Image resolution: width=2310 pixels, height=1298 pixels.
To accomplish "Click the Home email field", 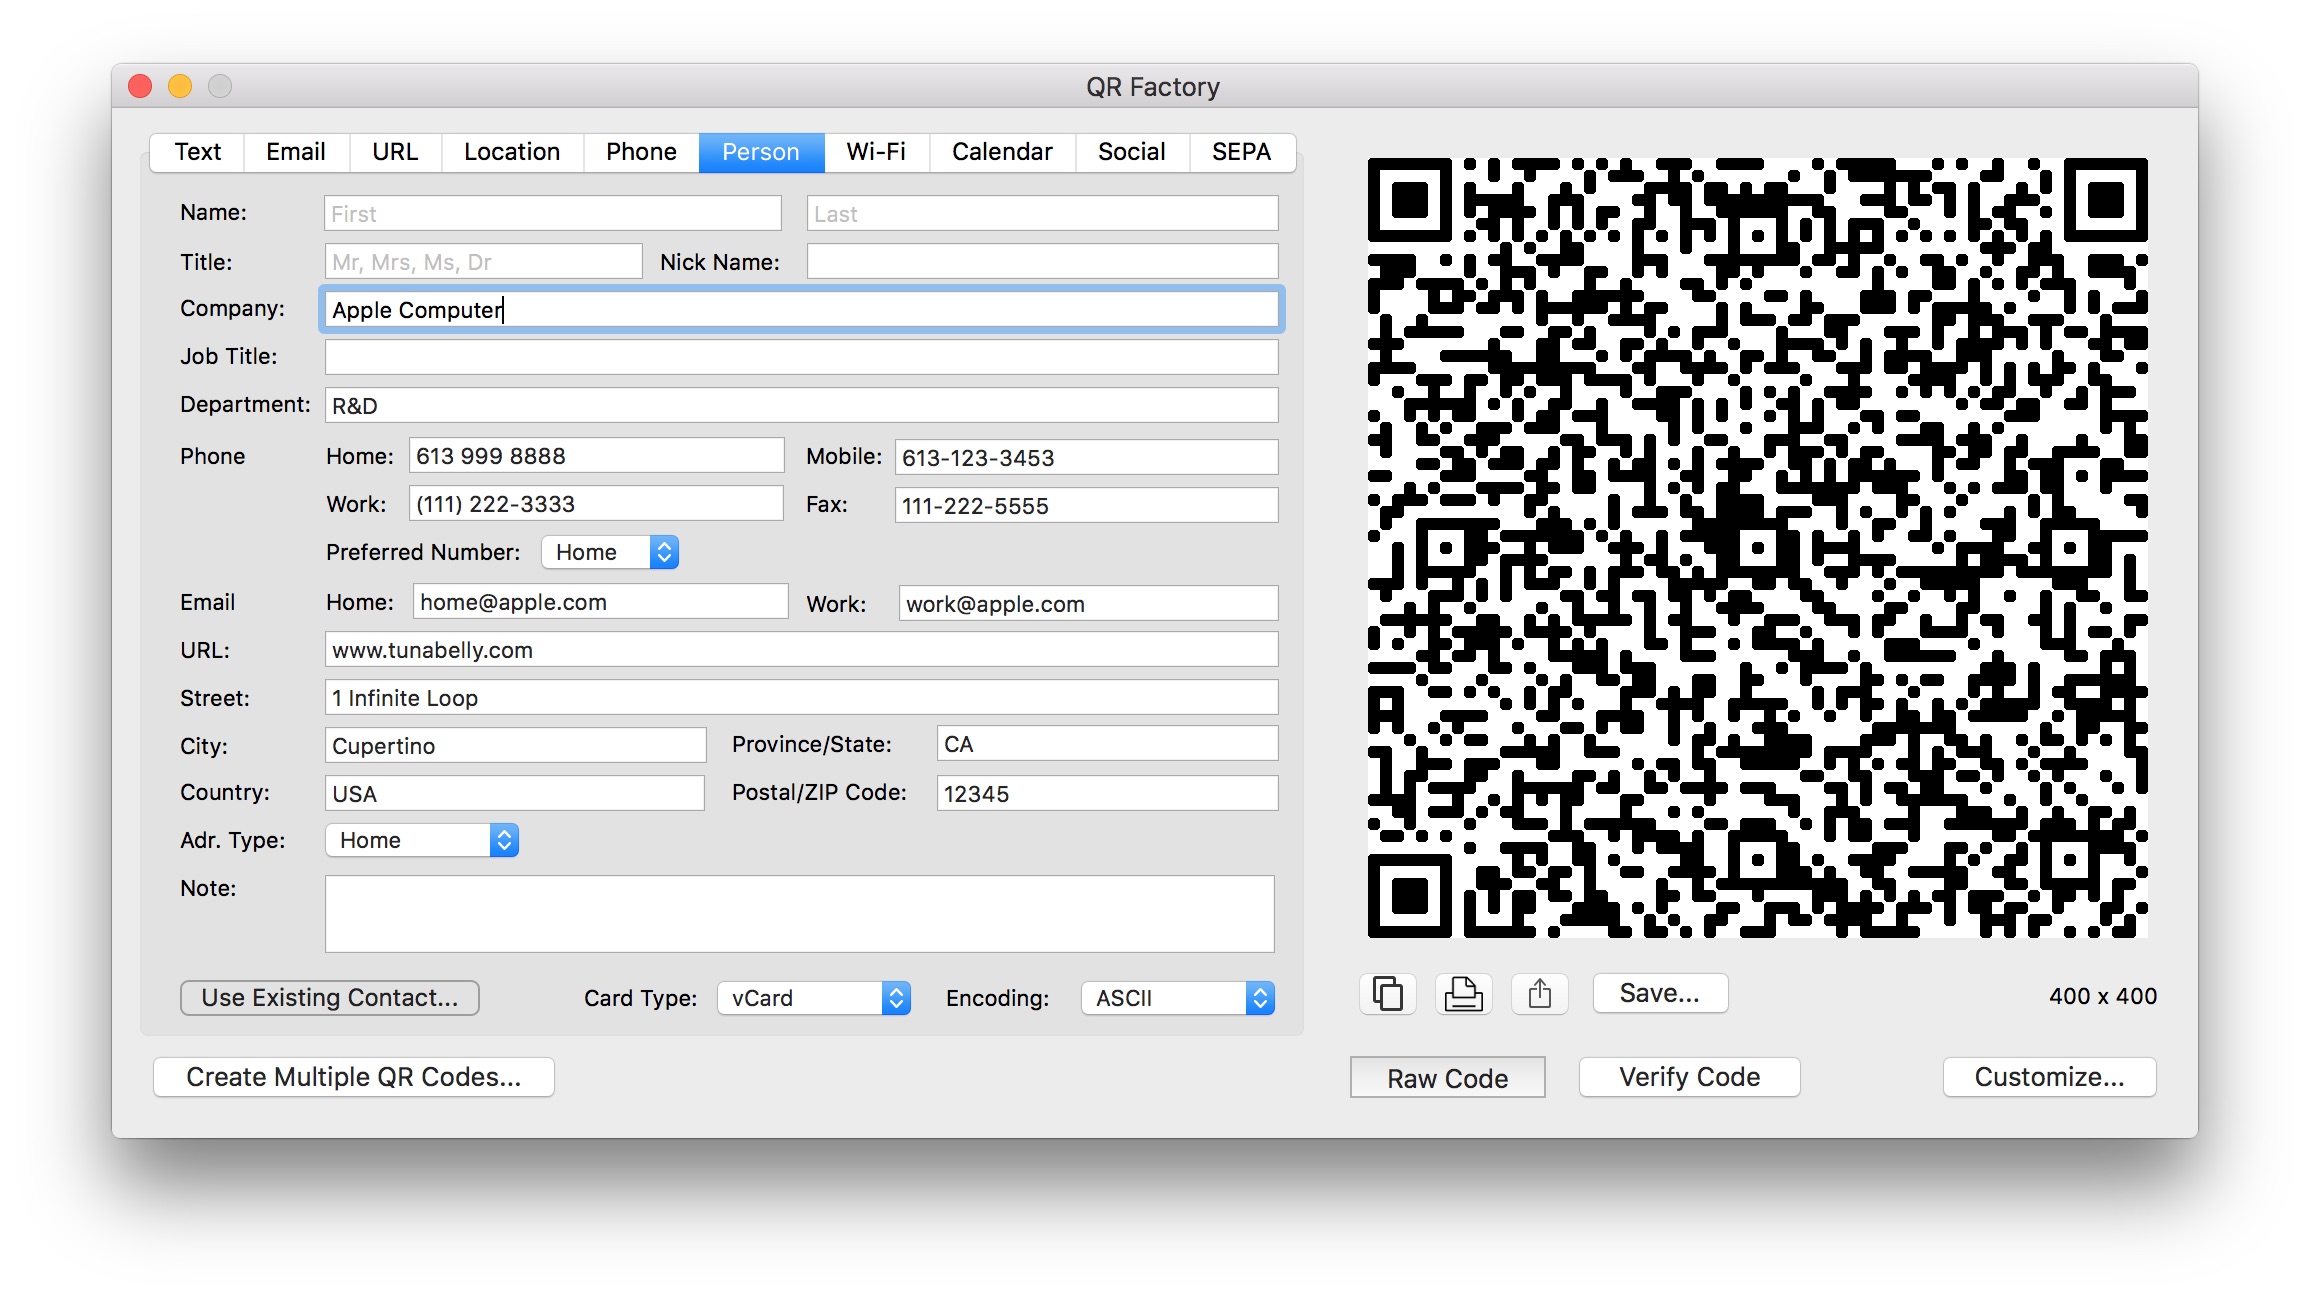I will [x=601, y=602].
